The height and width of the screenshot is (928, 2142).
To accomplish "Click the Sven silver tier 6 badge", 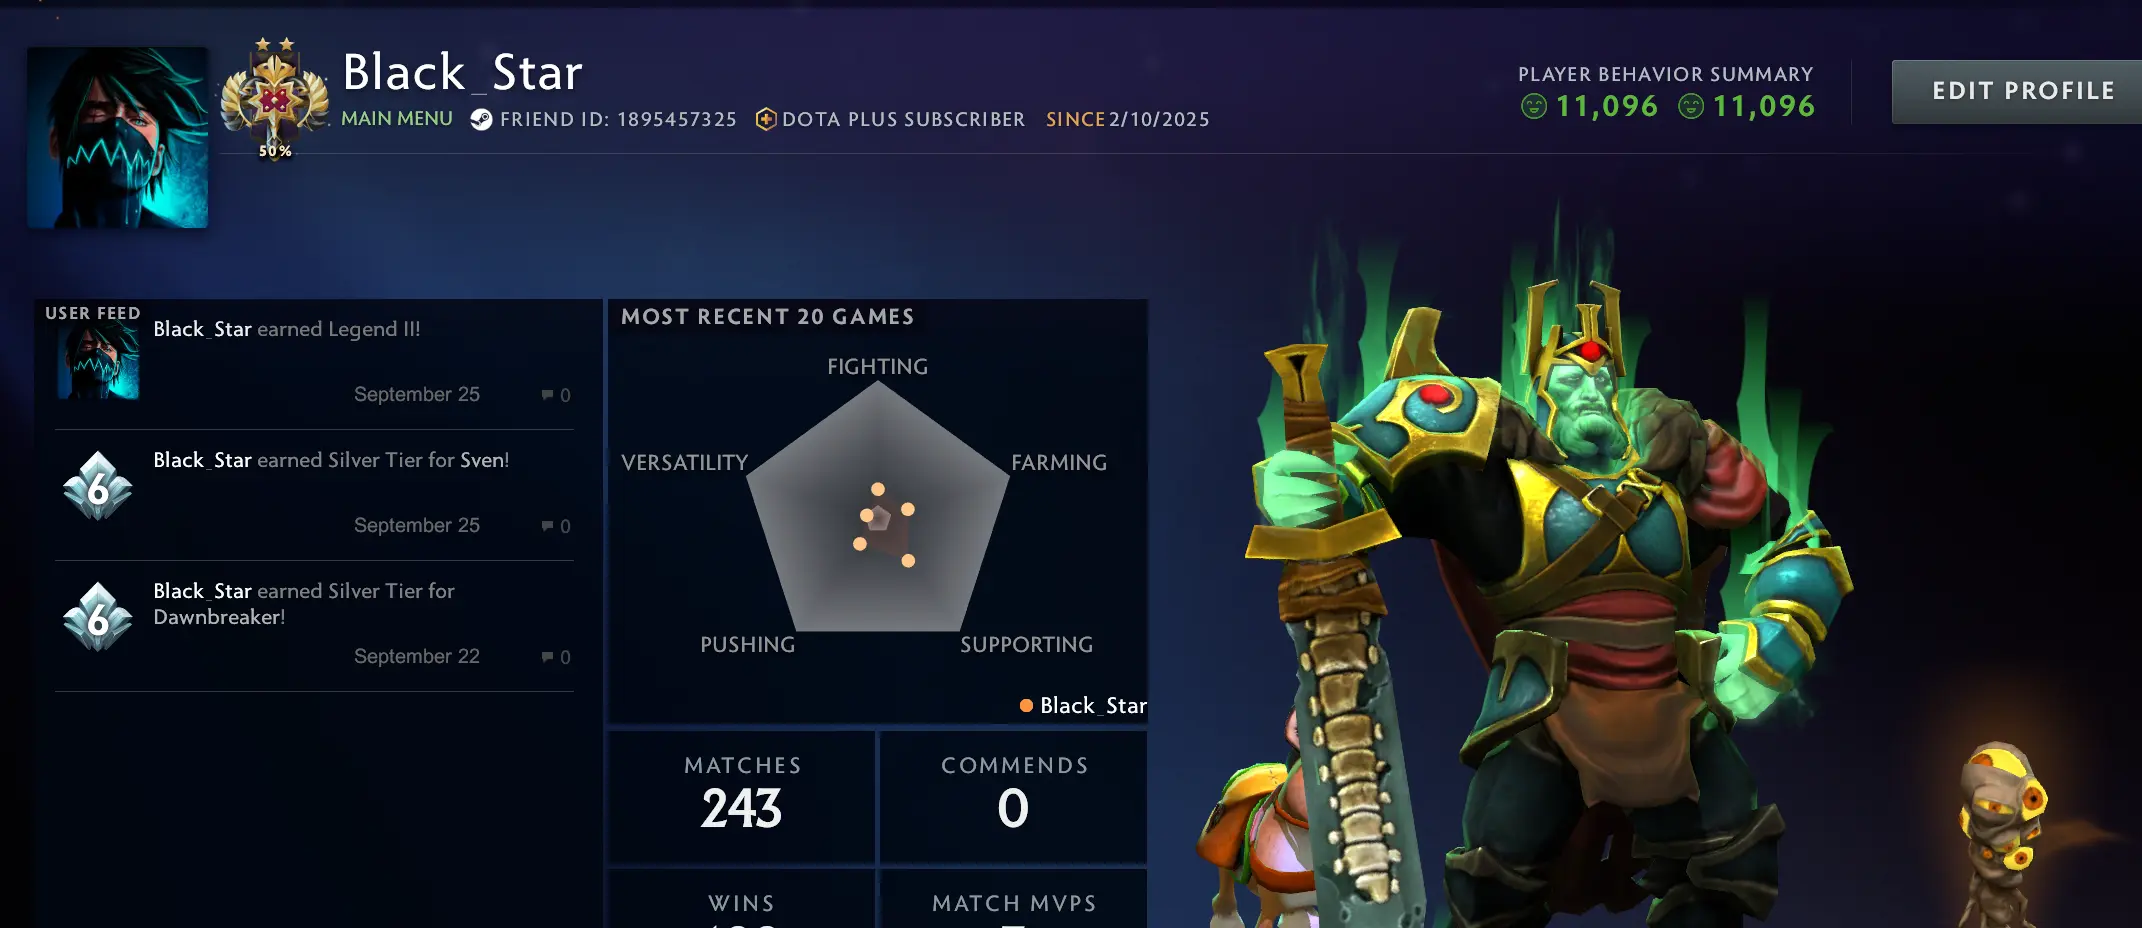I will (97, 486).
